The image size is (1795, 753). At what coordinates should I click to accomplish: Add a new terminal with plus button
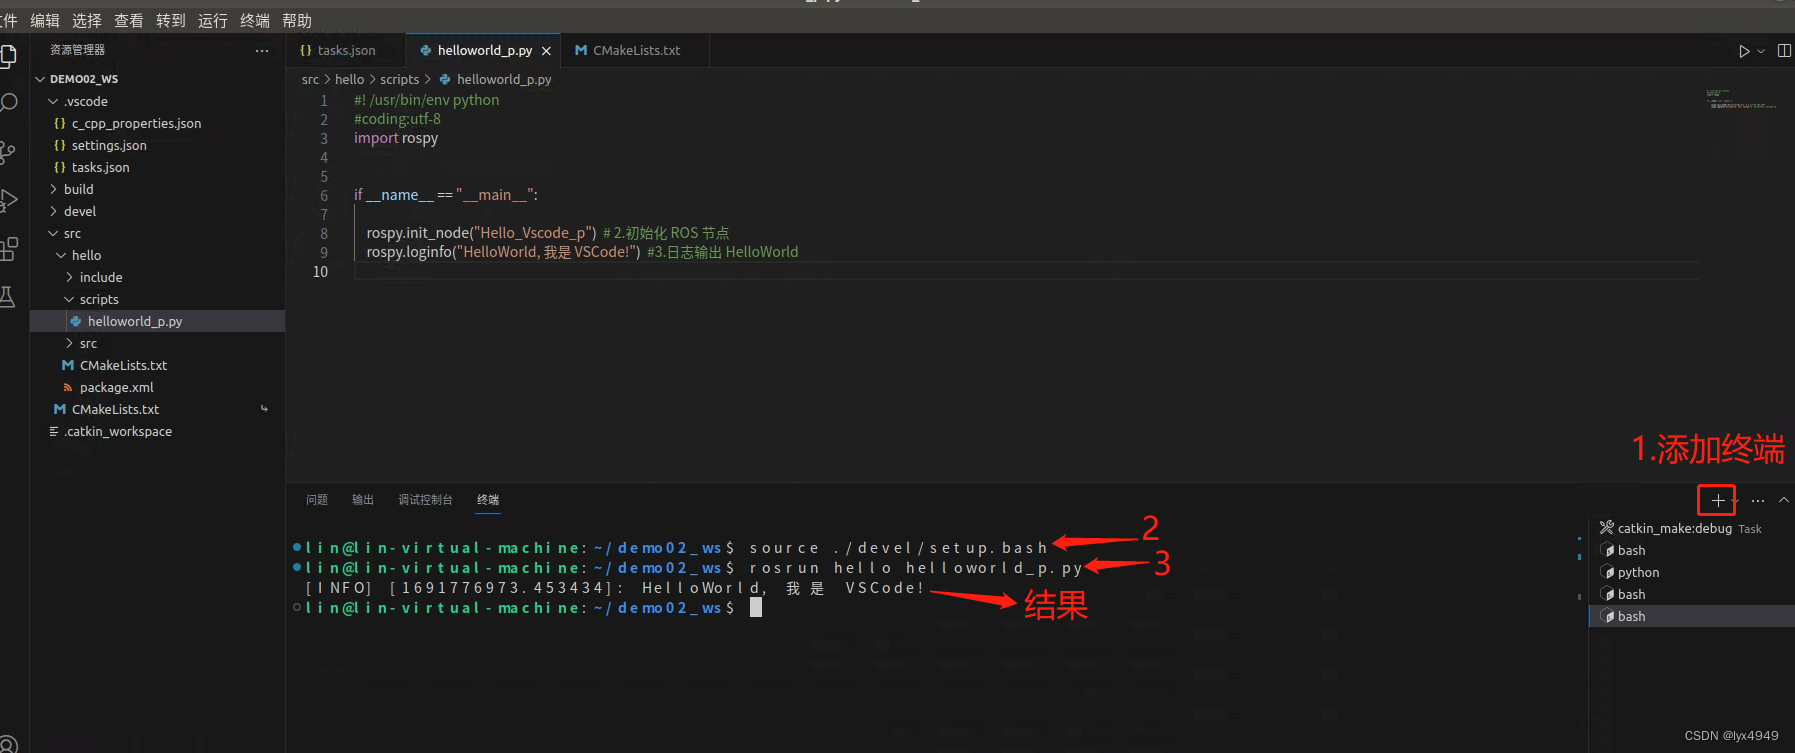[1717, 500]
